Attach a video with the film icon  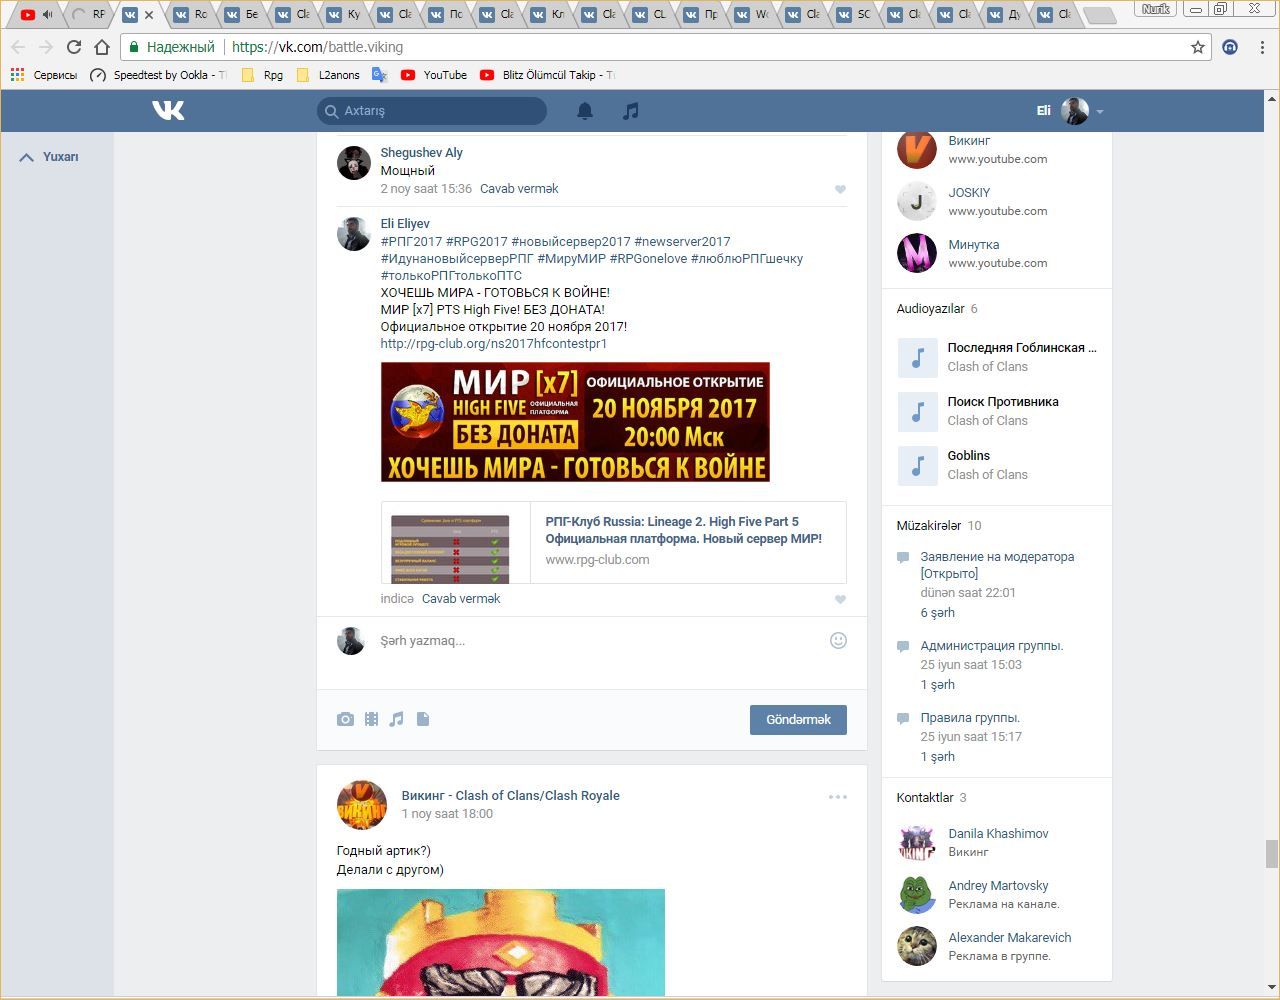371,719
